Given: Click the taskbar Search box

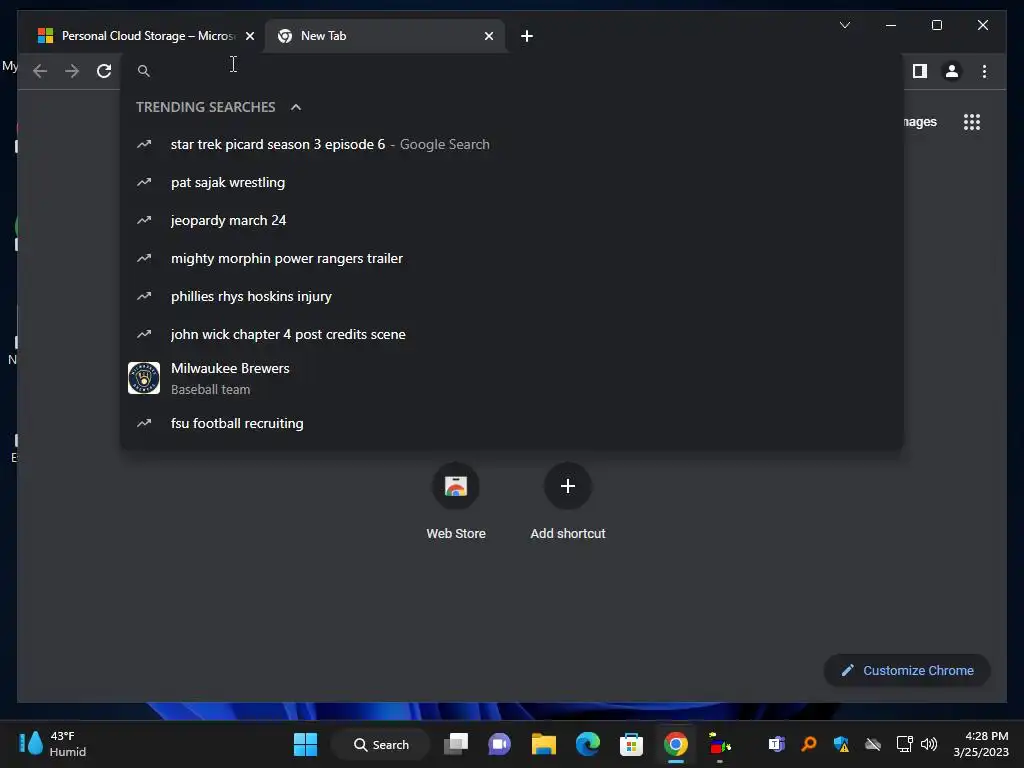Looking at the screenshot, I should click(x=381, y=744).
